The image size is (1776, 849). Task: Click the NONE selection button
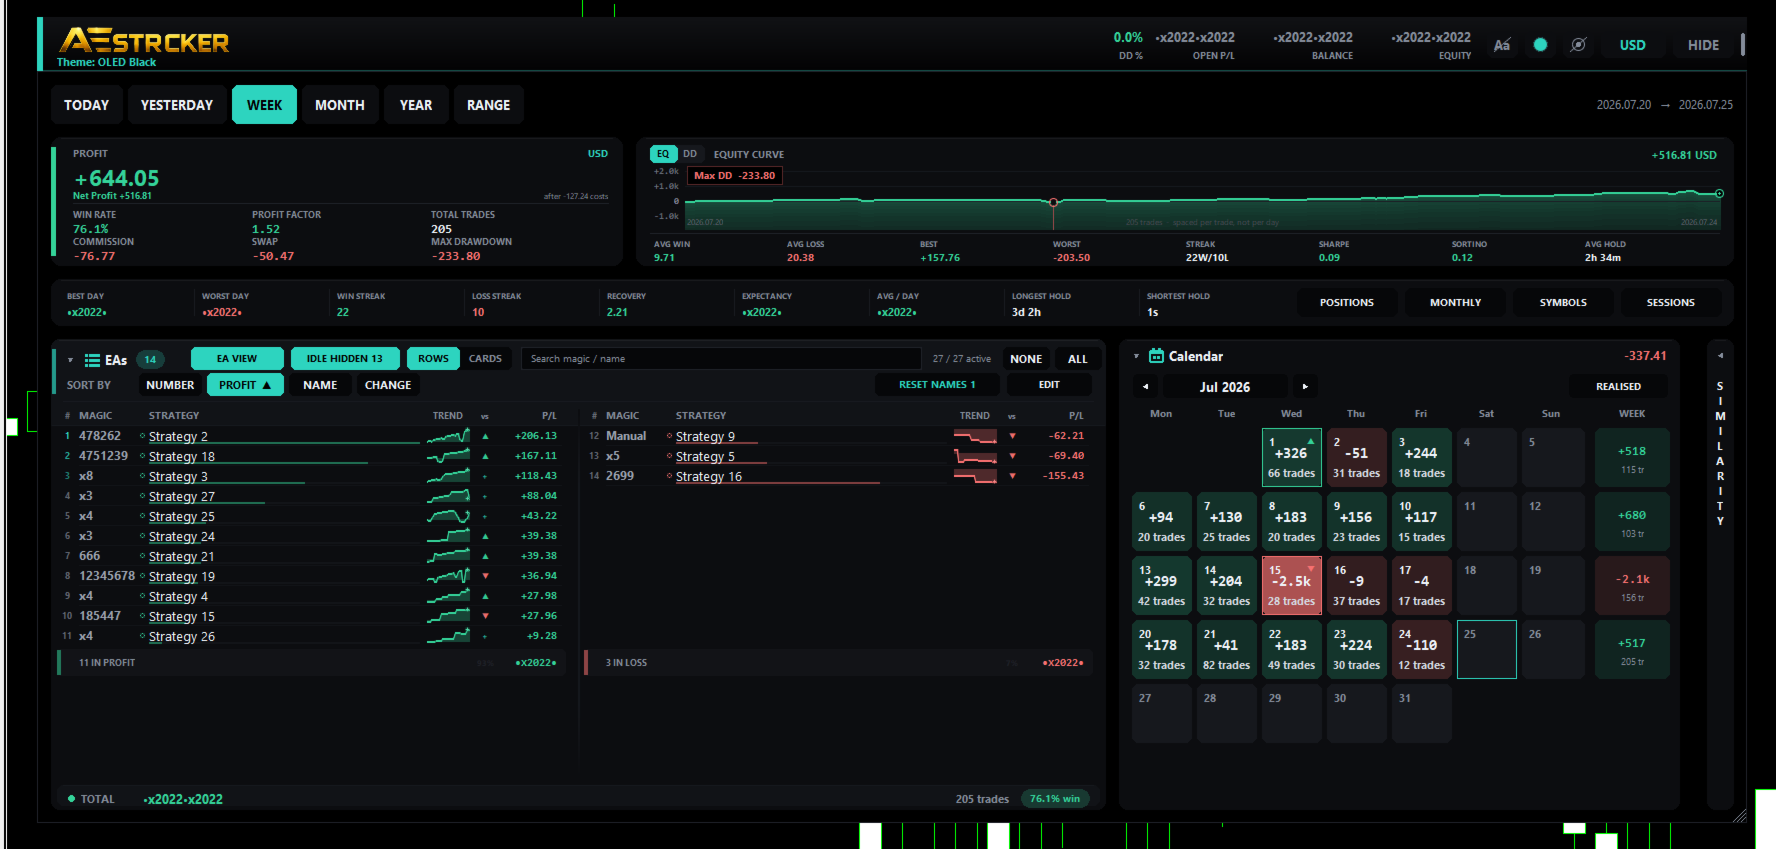tap(1026, 359)
